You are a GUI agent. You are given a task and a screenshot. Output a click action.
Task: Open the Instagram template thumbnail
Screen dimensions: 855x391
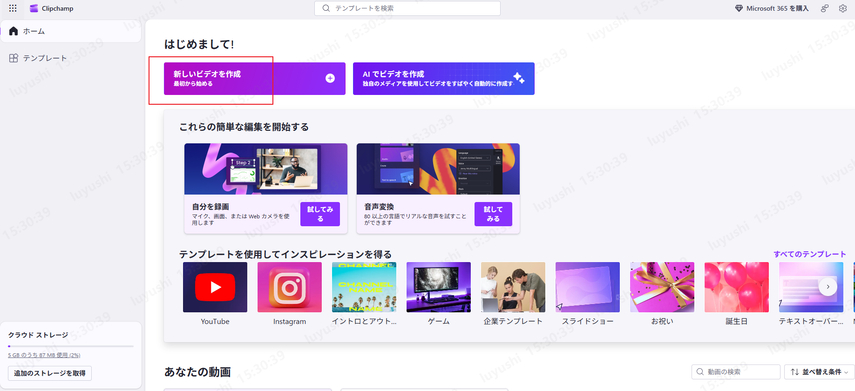pos(290,287)
